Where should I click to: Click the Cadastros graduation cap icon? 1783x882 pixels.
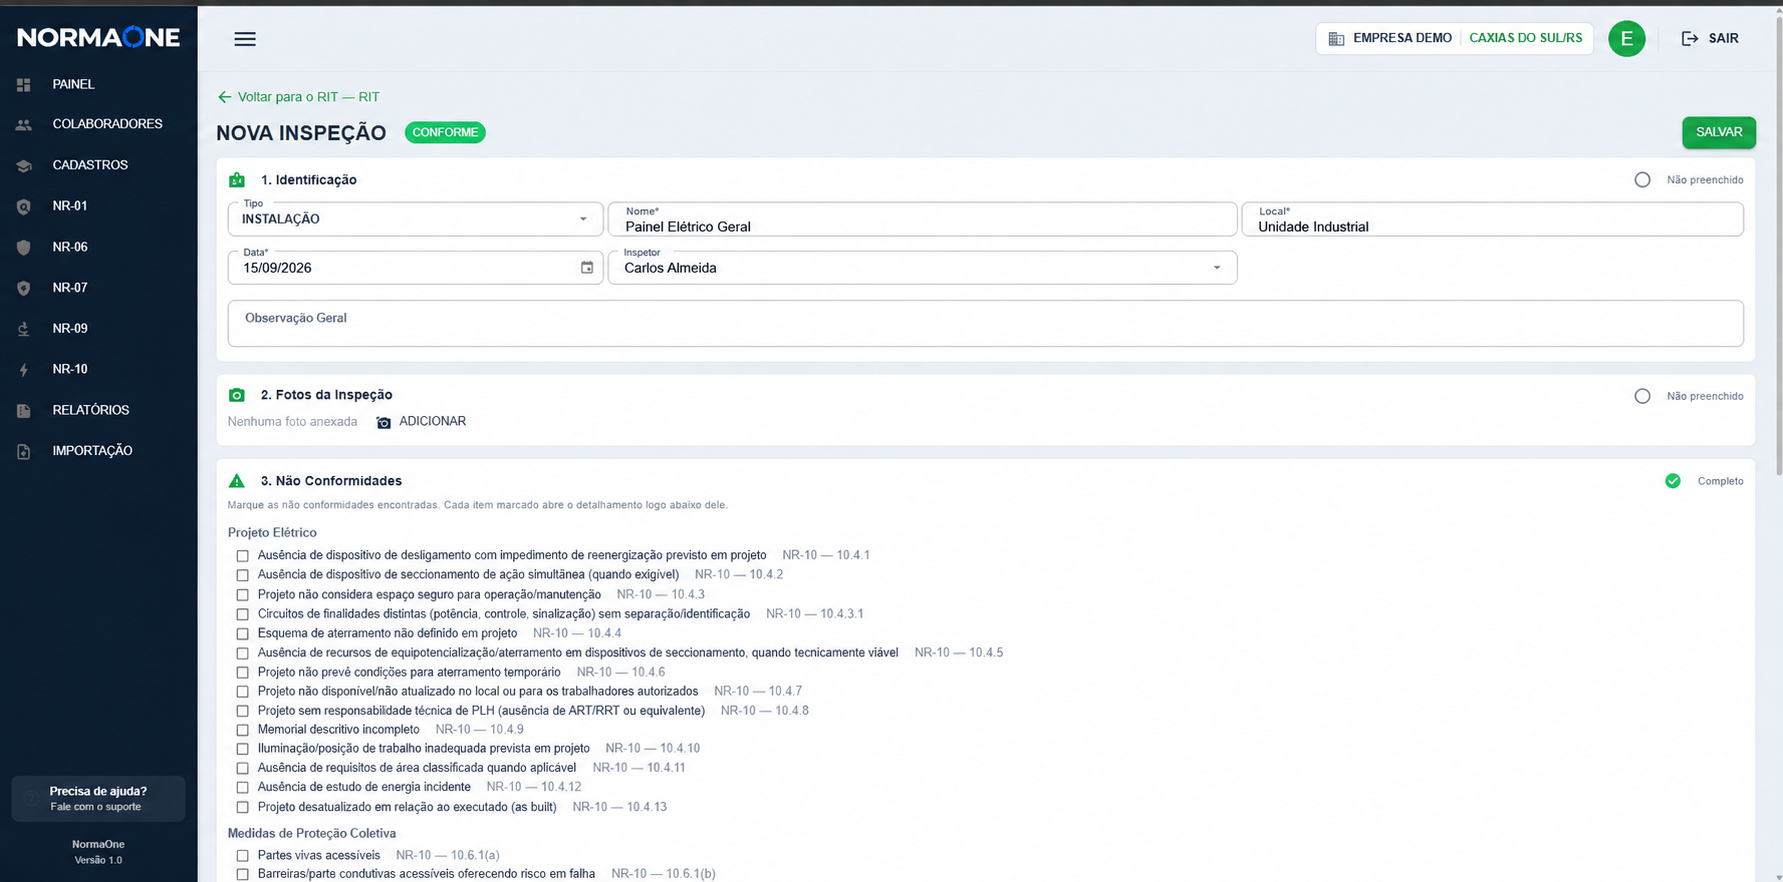pos(24,166)
